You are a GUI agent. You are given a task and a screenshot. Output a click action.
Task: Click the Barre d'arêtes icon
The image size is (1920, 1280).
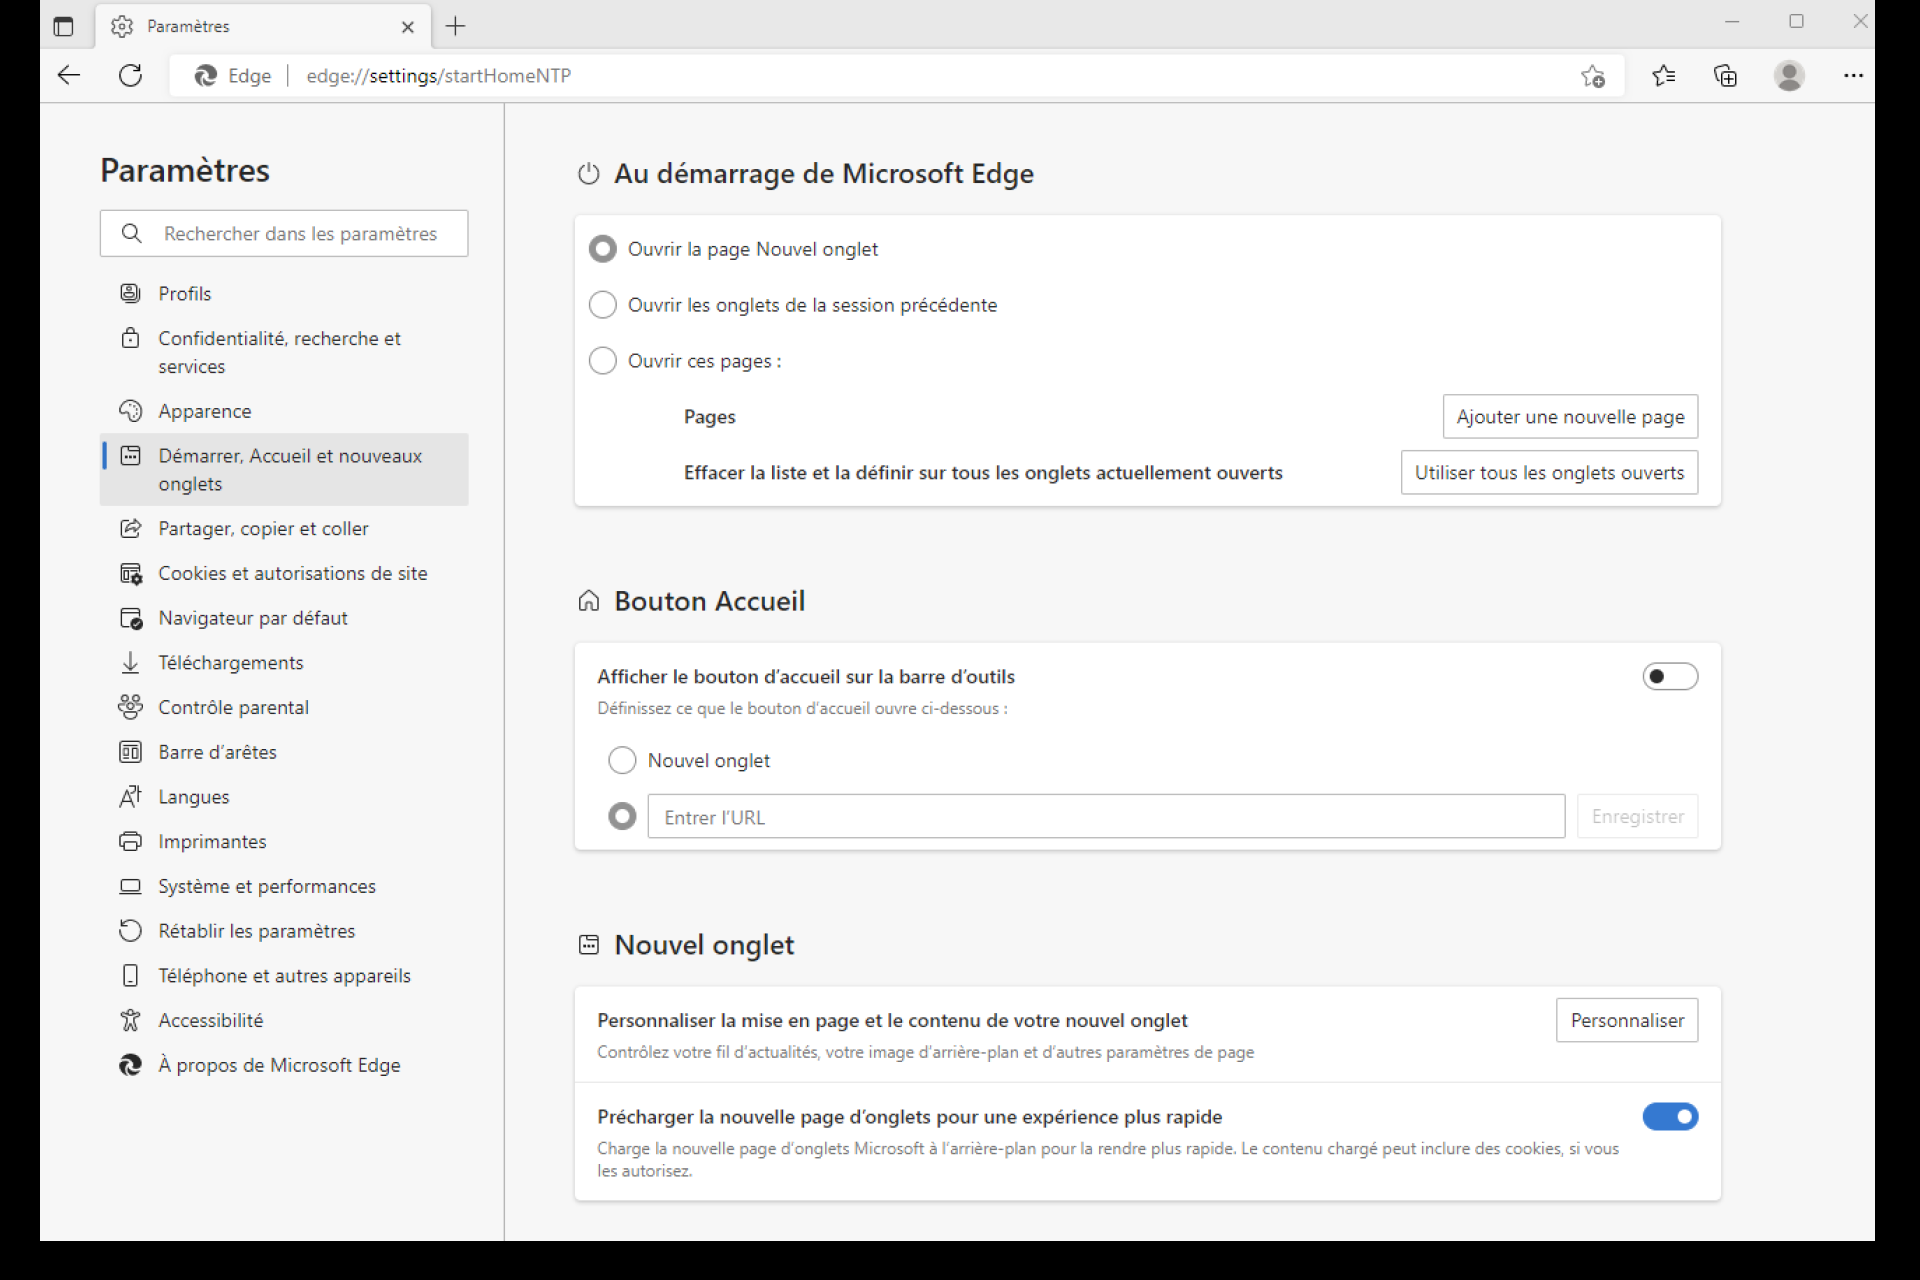point(130,752)
